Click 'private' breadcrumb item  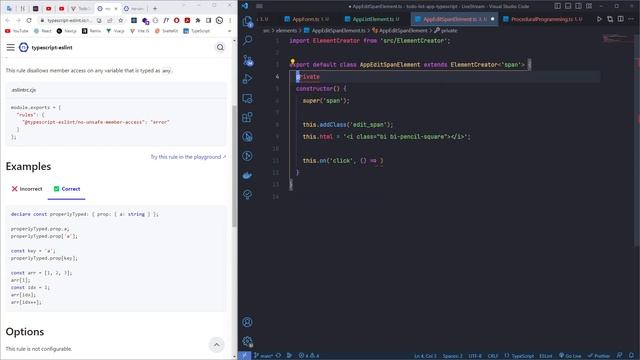[x=446, y=31]
